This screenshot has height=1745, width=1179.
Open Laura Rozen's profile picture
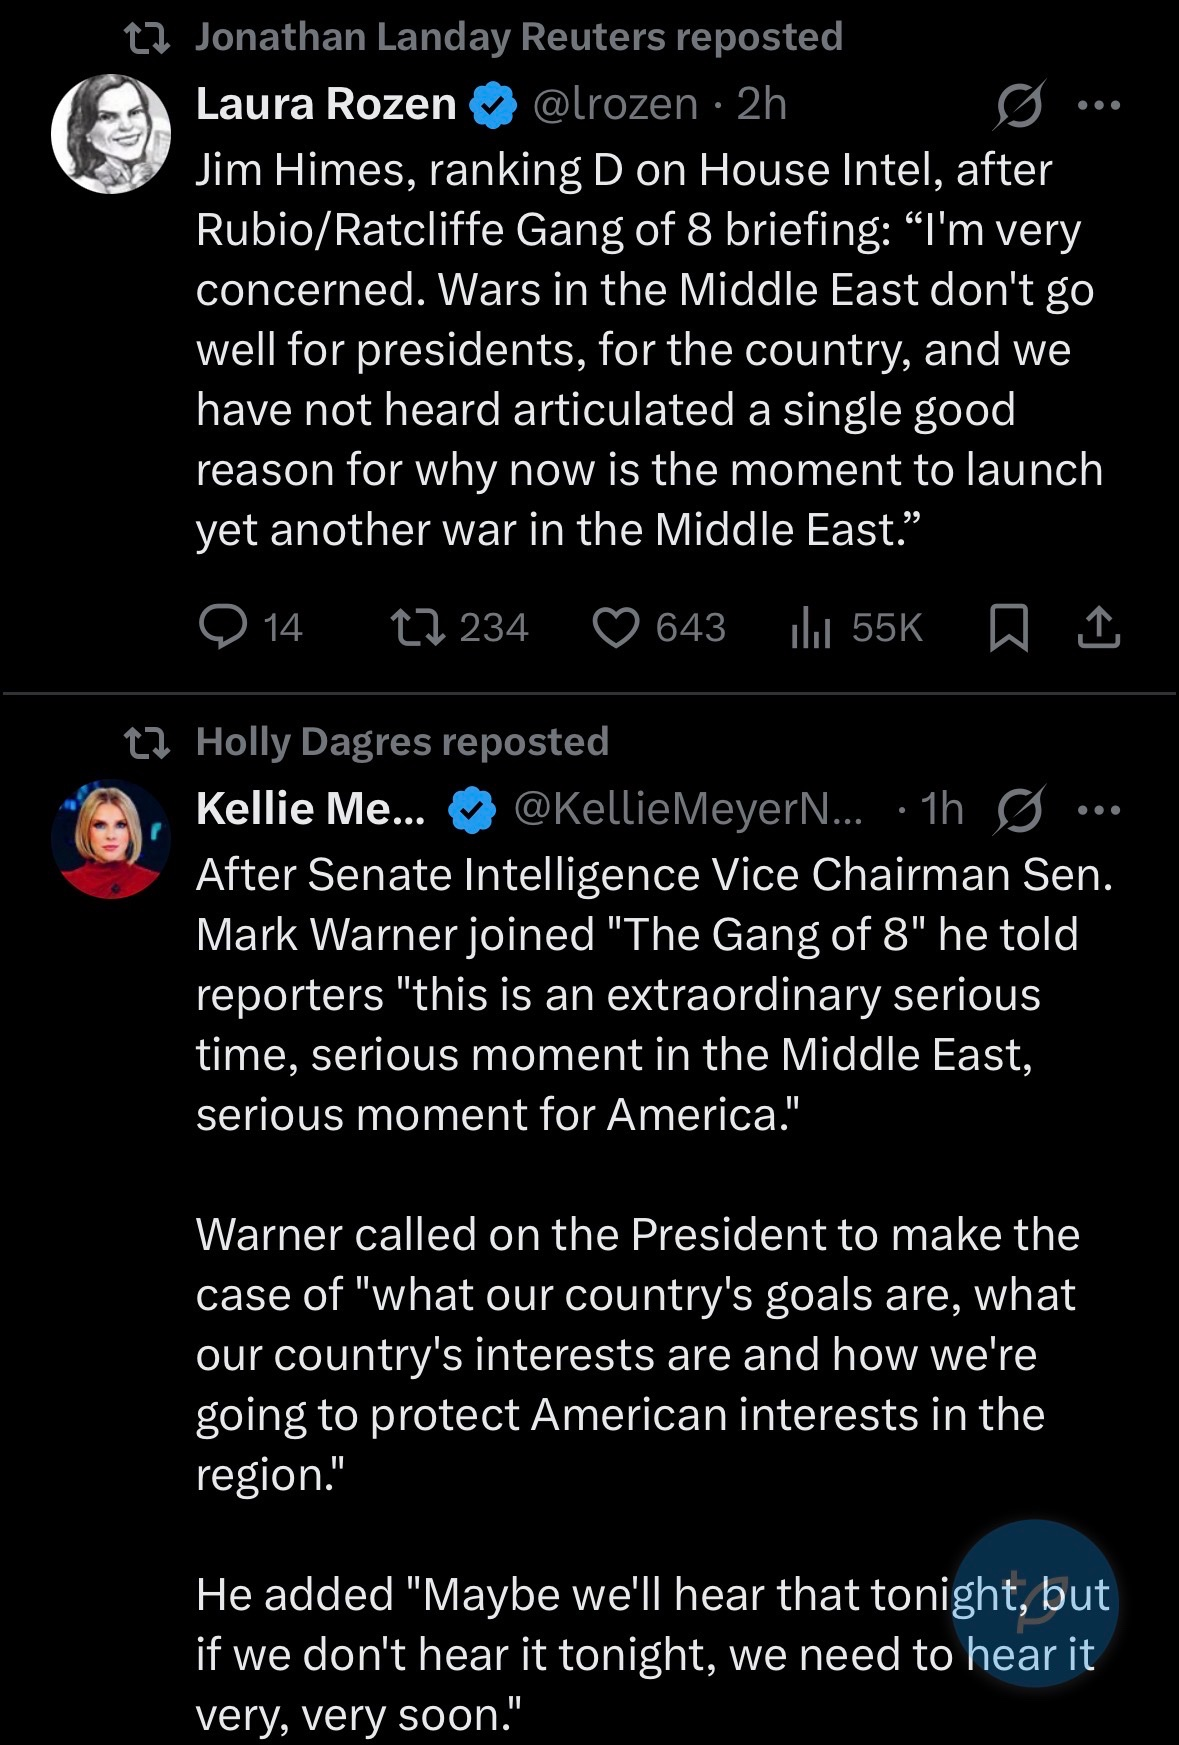tap(111, 133)
